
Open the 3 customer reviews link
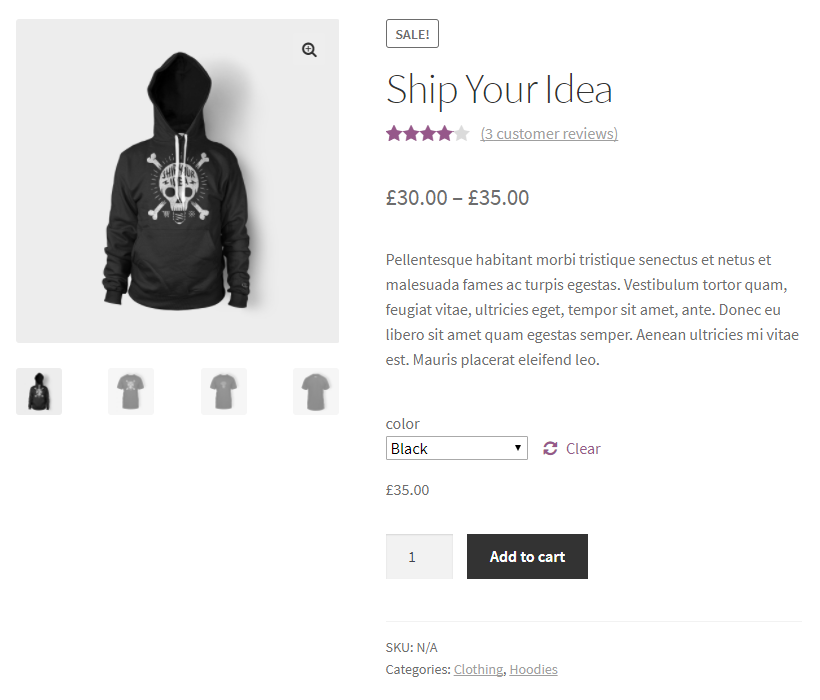(549, 134)
